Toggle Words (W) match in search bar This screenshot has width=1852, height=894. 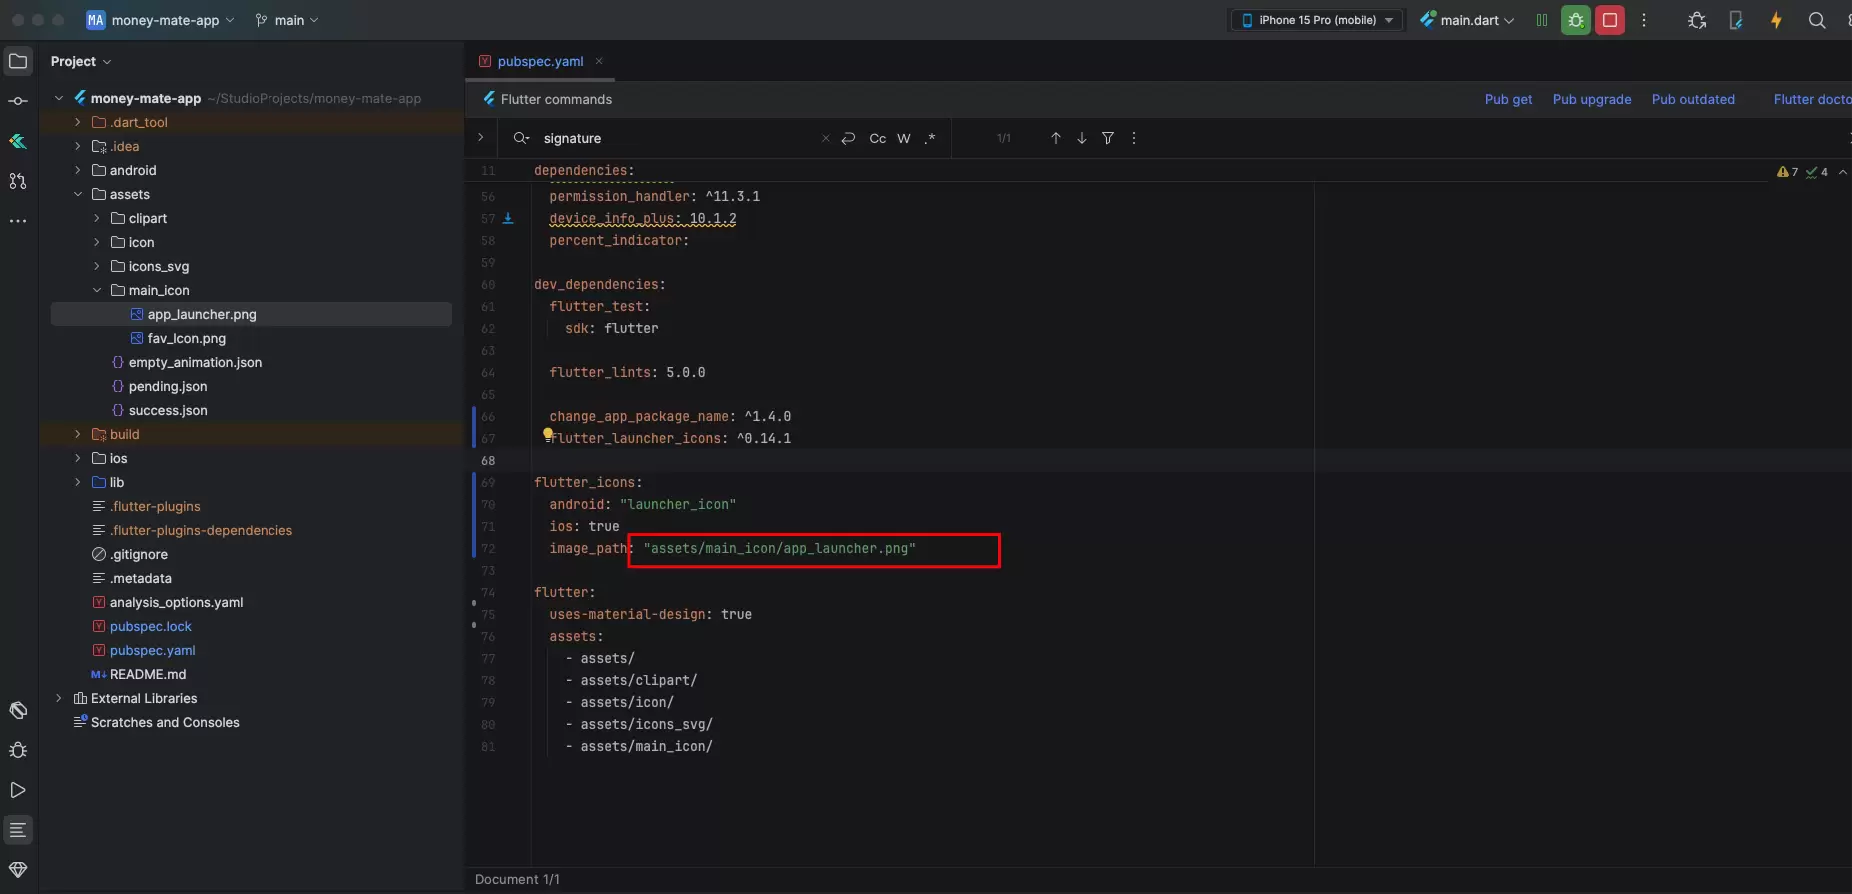(904, 138)
